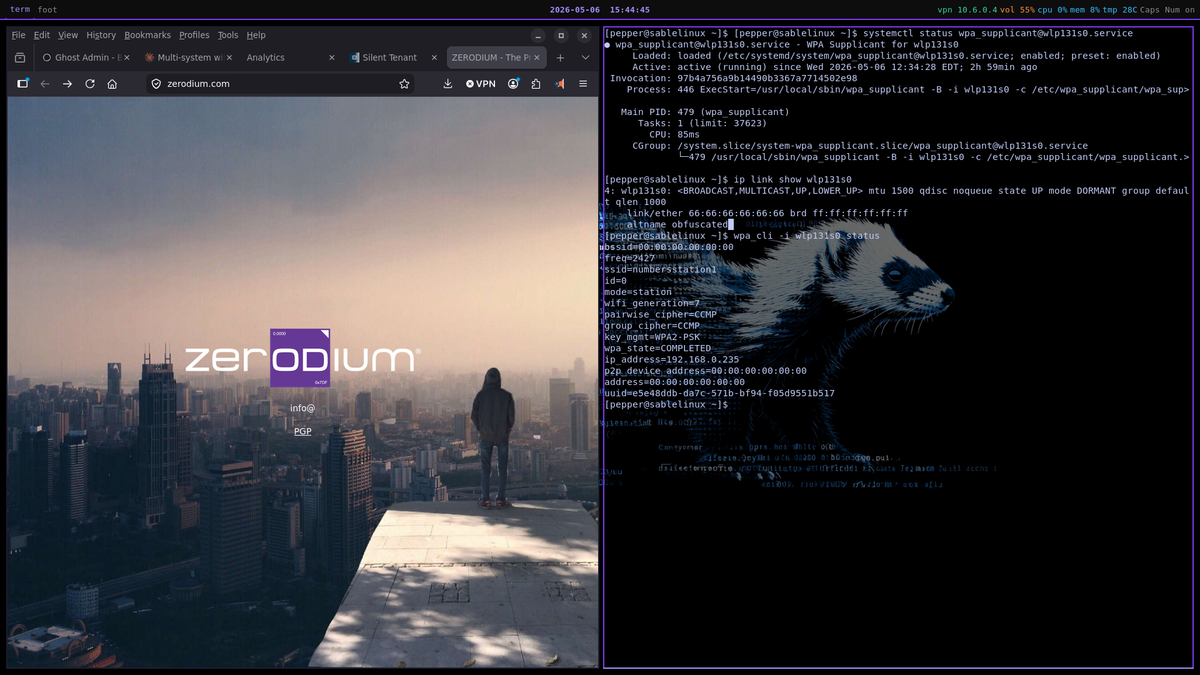The width and height of the screenshot is (1200, 675).
Task: Click the Caps Num indicator
Action: coord(1165,9)
